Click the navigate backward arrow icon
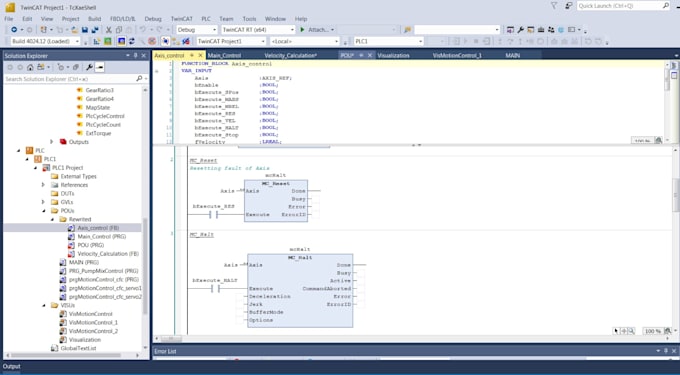 pos(14,30)
